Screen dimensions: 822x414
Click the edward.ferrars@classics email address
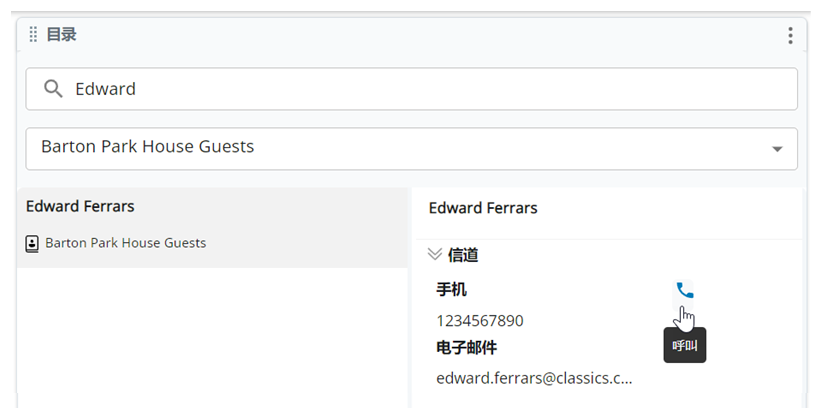[534, 378]
